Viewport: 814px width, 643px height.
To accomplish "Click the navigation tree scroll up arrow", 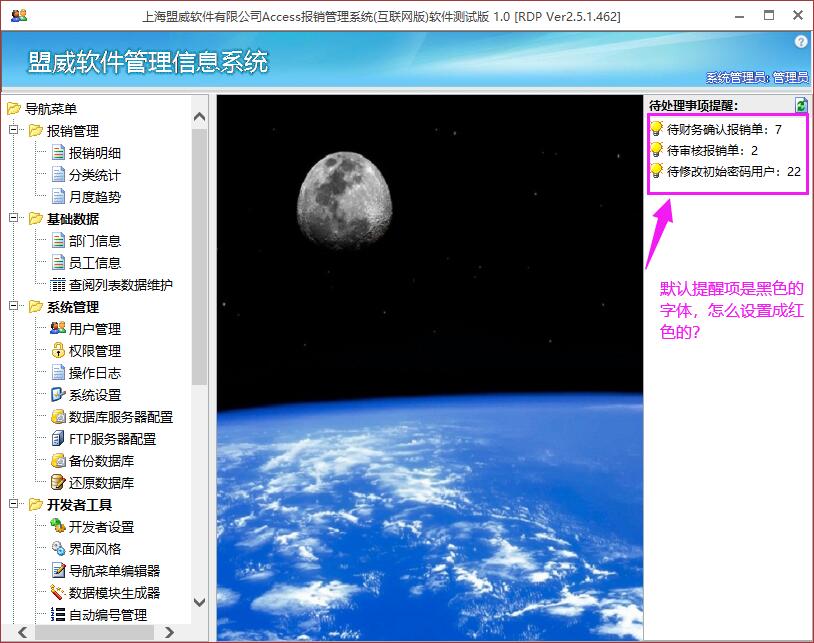I will (199, 117).
